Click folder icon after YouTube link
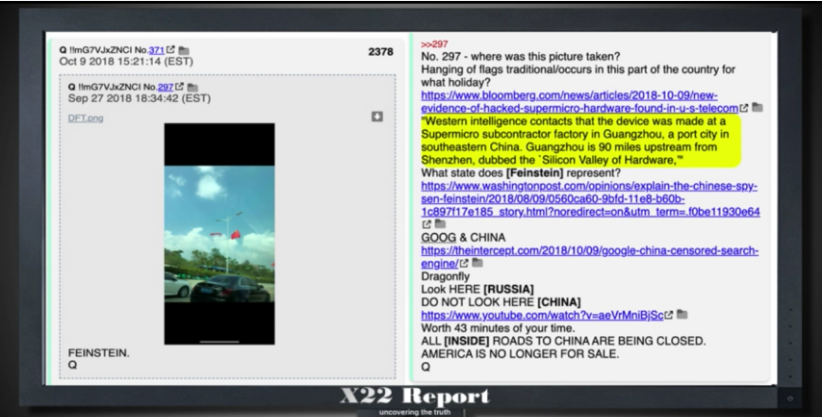The height and width of the screenshot is (417, 822). coord(682,315)
